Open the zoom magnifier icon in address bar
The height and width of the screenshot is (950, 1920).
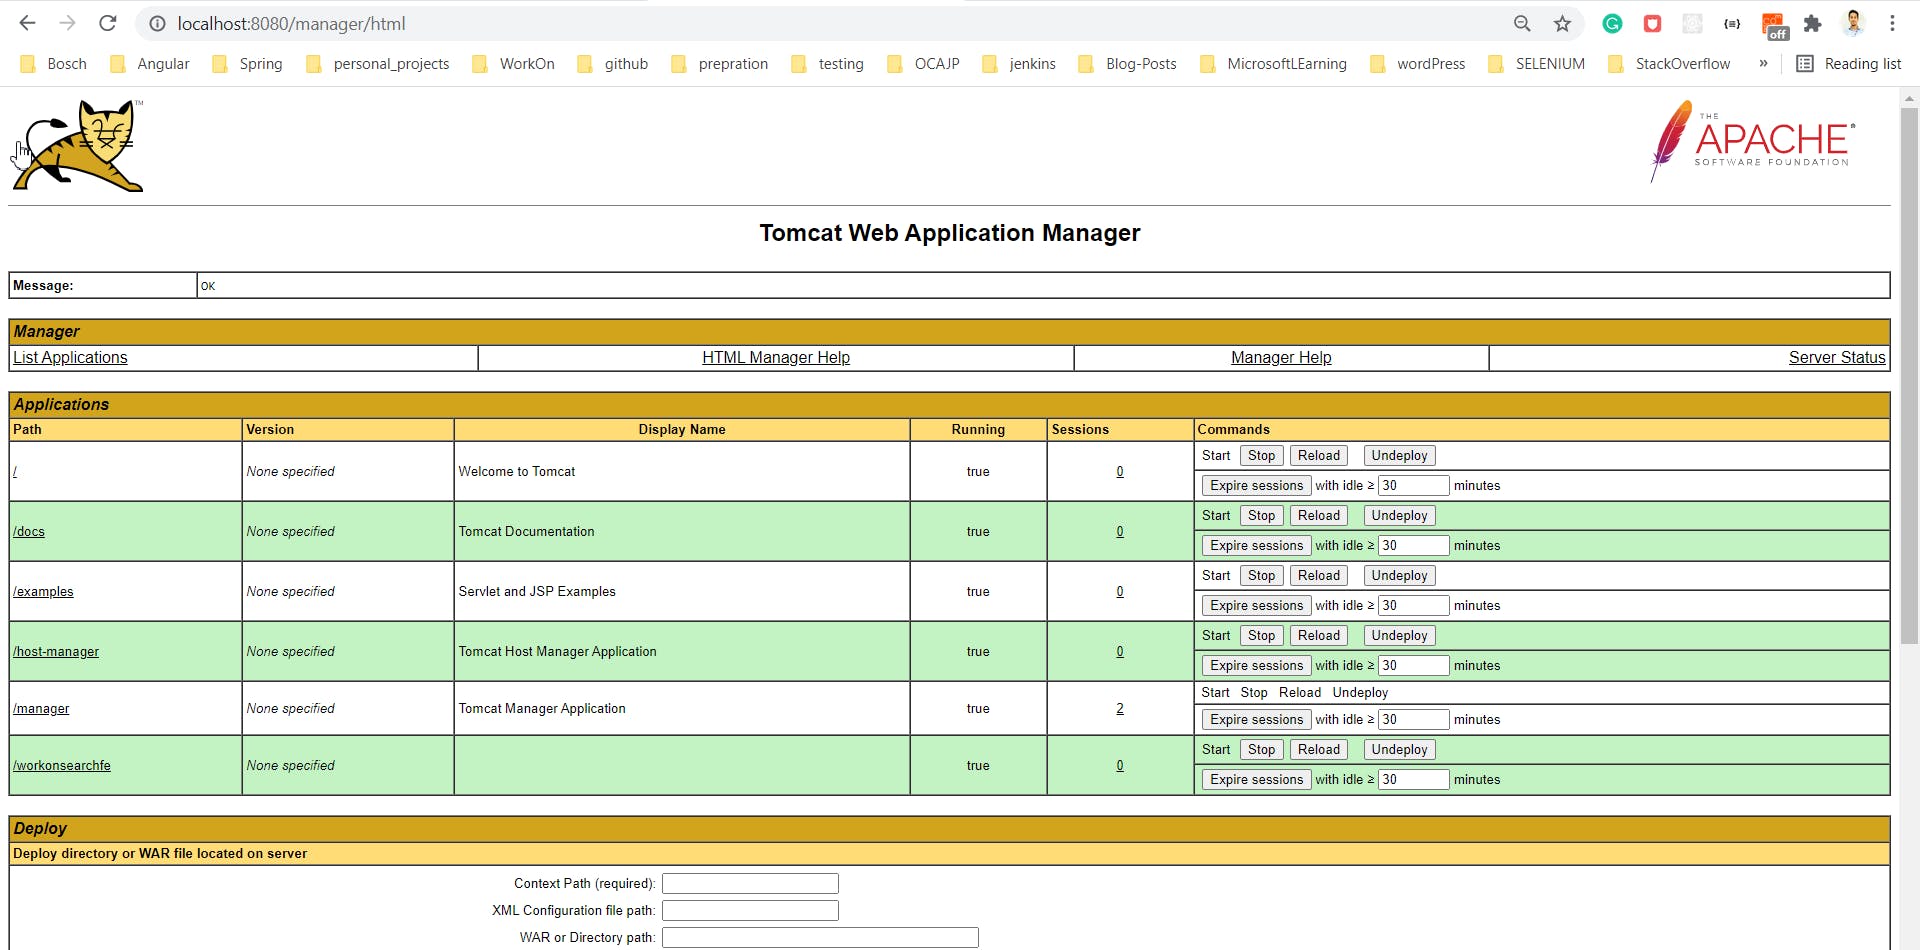click(1522, 23)
